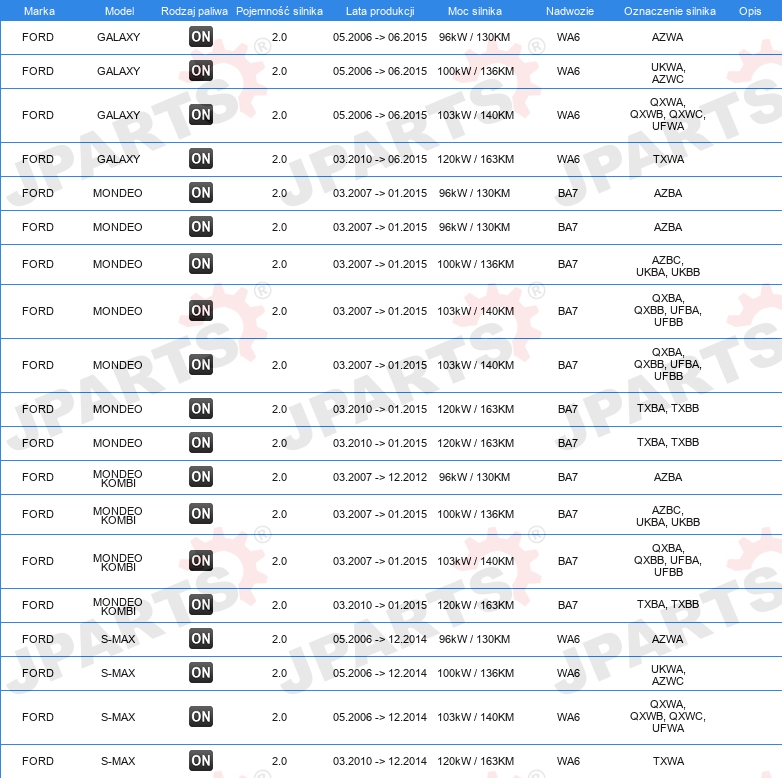Viewport: 782px width, 778px height.
Task: Select the Moc silnika column header
Action: (x=475, y=11)
